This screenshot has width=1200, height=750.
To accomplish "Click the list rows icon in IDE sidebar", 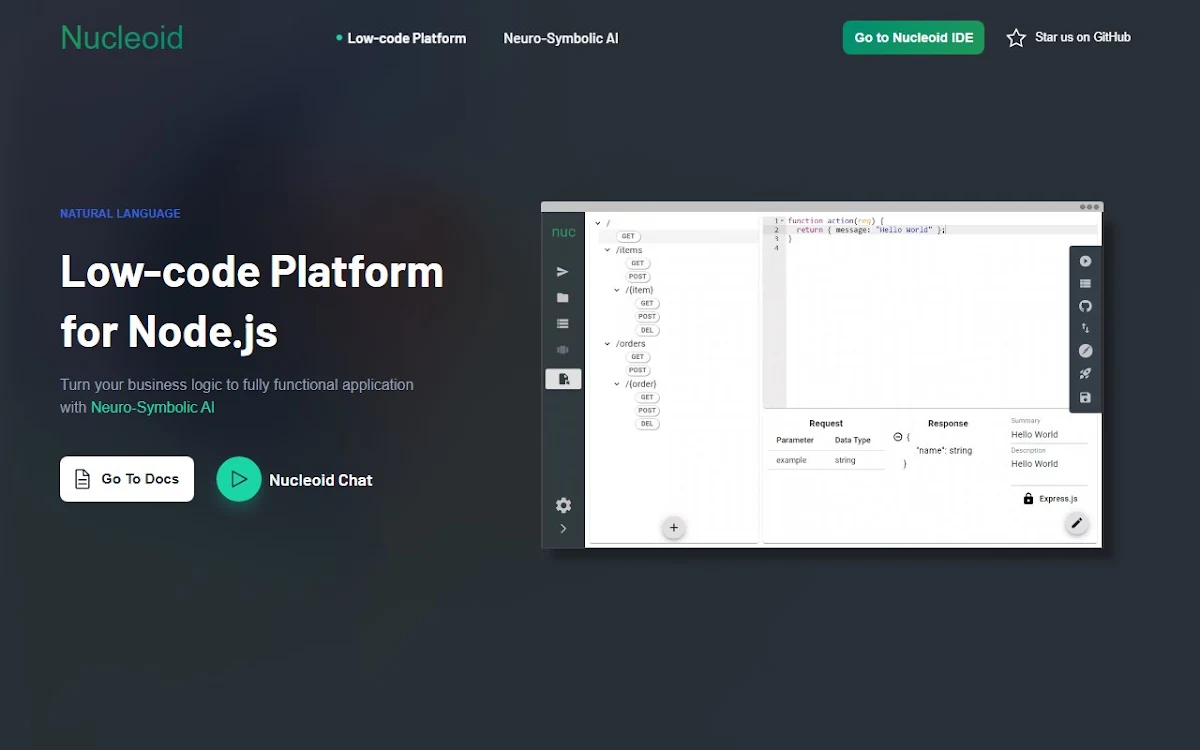I will click(x=563, y=323).
